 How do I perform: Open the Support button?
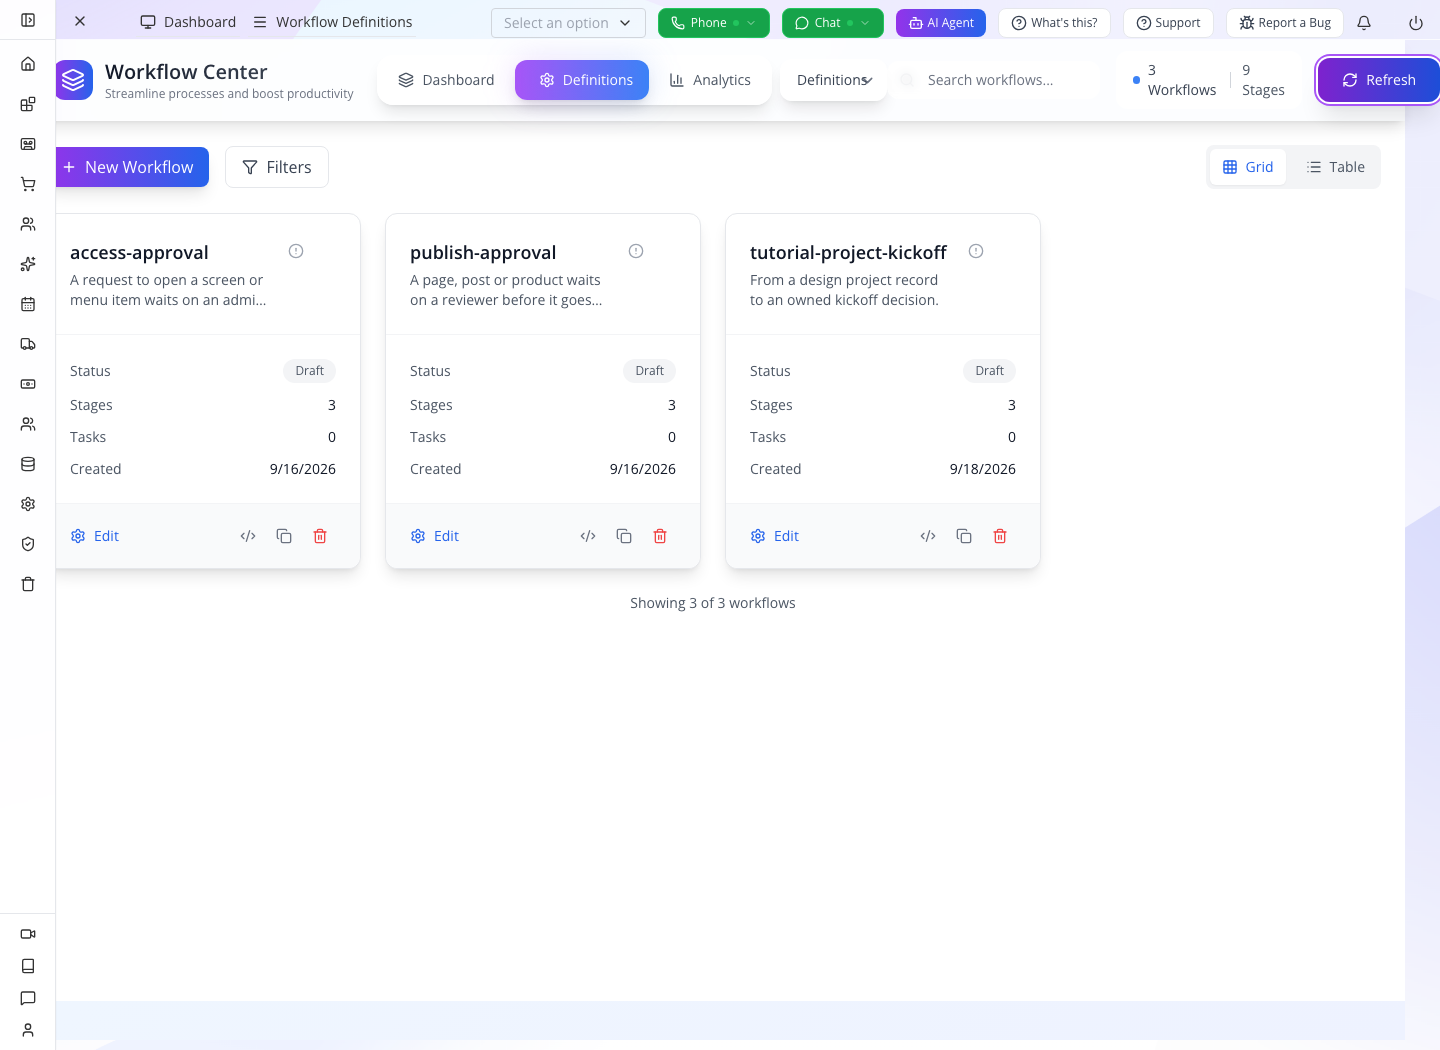(1168, 23)
